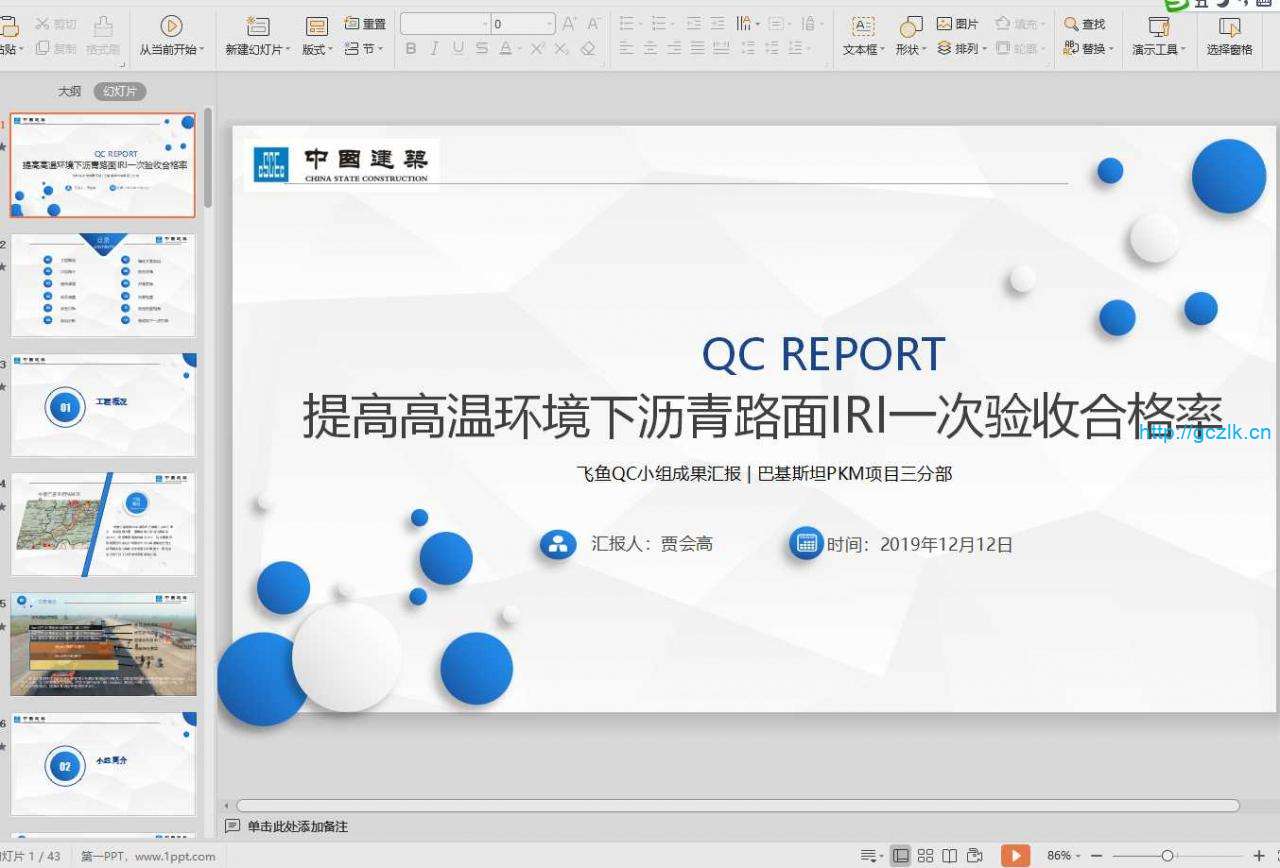Open the 形状 shapes dropdown
The height and width of the screenshot is (868, 1280).
click(x=910, y=49)
